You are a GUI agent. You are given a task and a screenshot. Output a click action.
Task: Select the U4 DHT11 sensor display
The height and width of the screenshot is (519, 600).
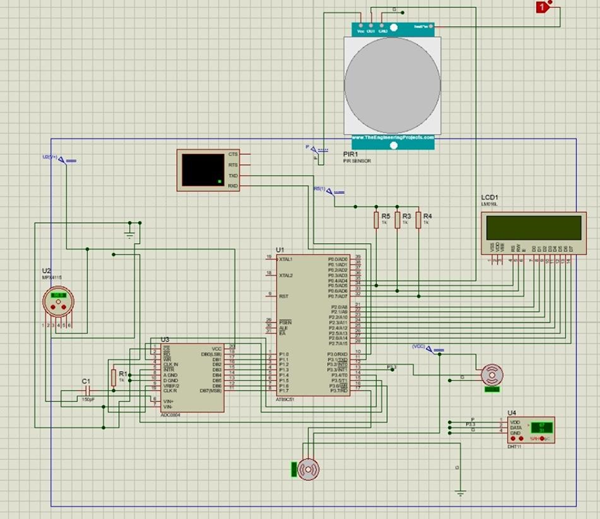tap(541, 427)
